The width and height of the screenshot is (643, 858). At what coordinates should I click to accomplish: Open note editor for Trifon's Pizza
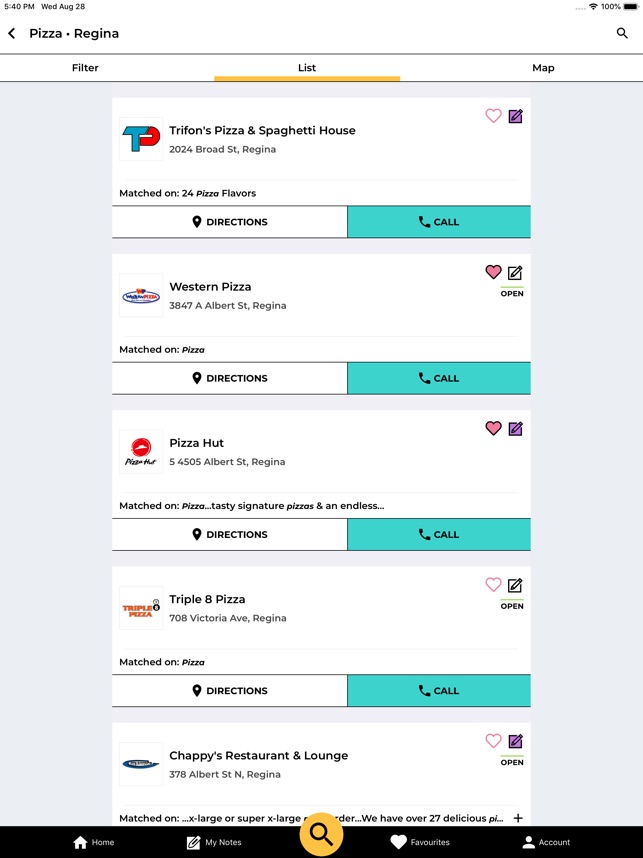515,116
